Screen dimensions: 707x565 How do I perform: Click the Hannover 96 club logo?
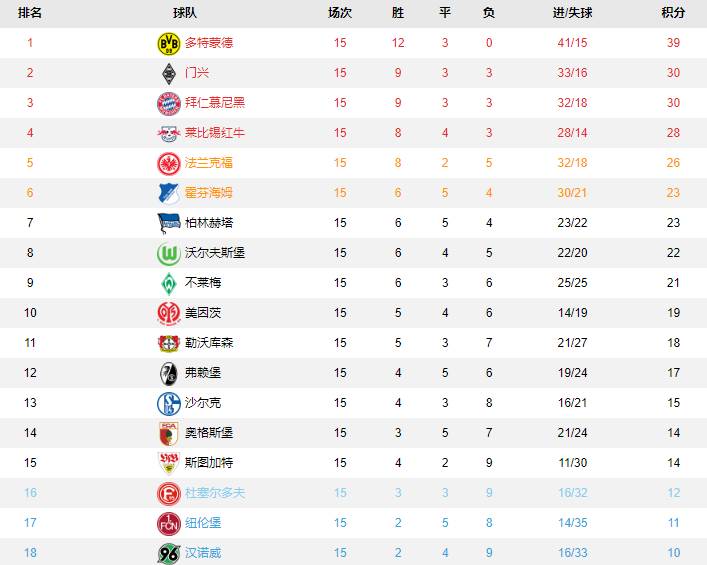tap(168, 553)
